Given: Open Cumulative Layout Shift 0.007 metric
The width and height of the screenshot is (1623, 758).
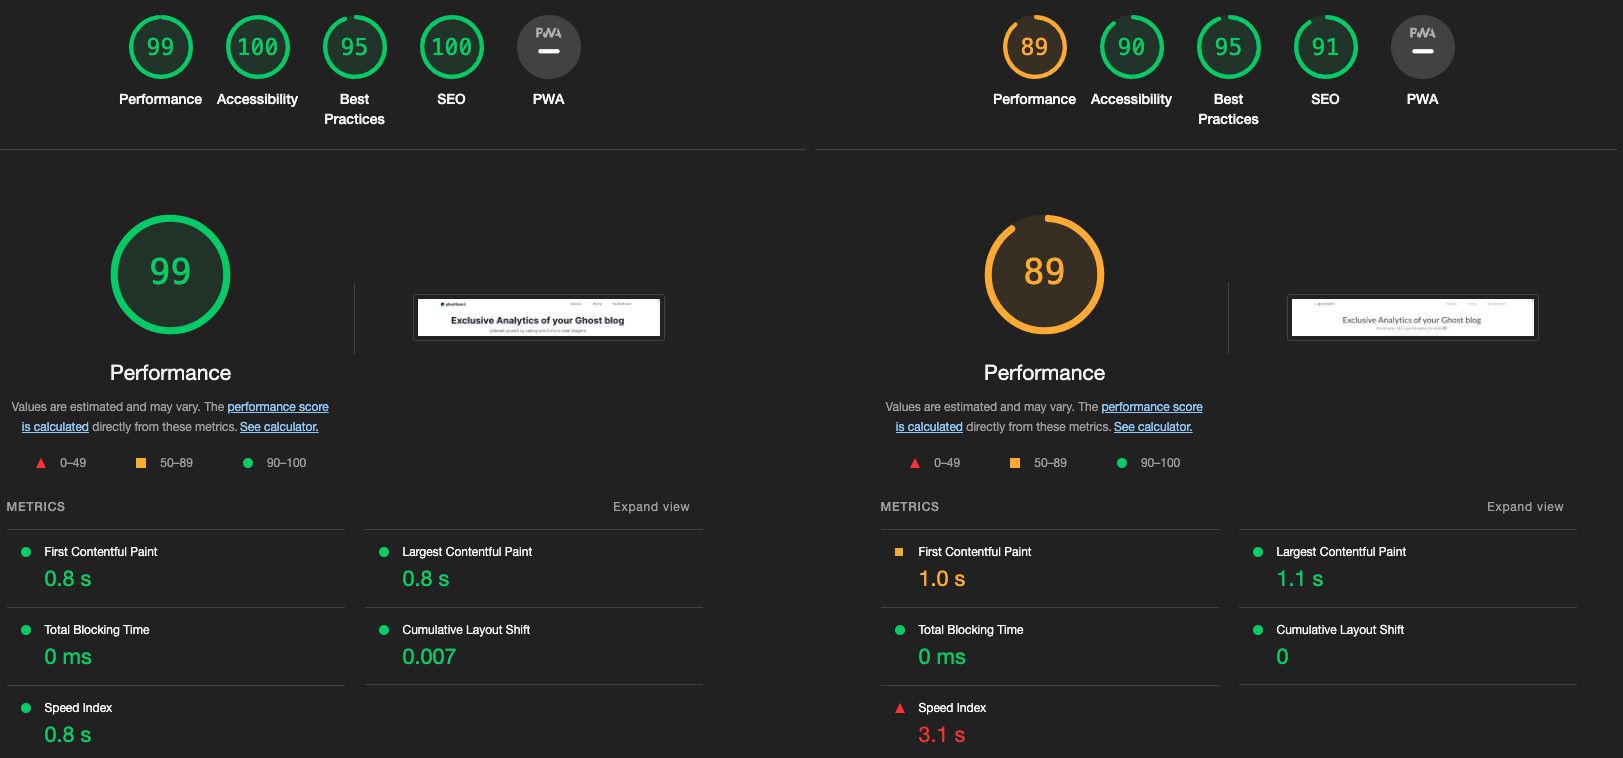Looking at the screenshot, I should coord(466,630).
